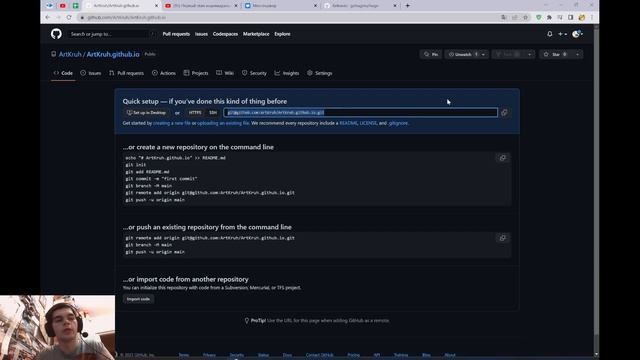Click Set up in Desktop
The image size is (640, 360).
click(x=146, y=113)
